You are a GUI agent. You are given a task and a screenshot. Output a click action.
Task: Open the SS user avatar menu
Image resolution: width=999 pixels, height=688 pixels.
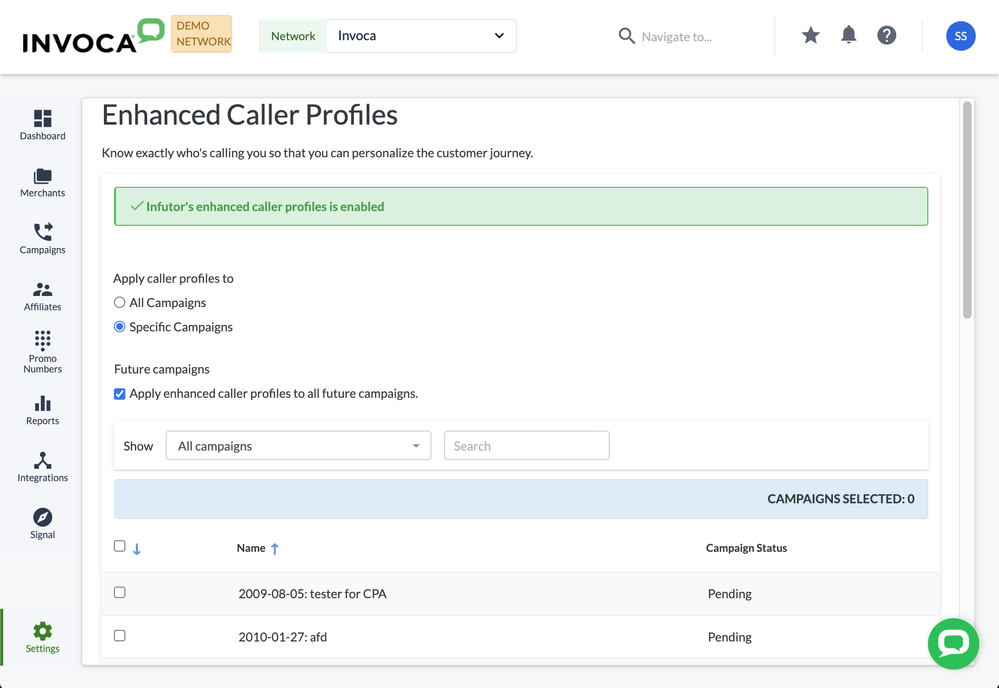point(960,36)
